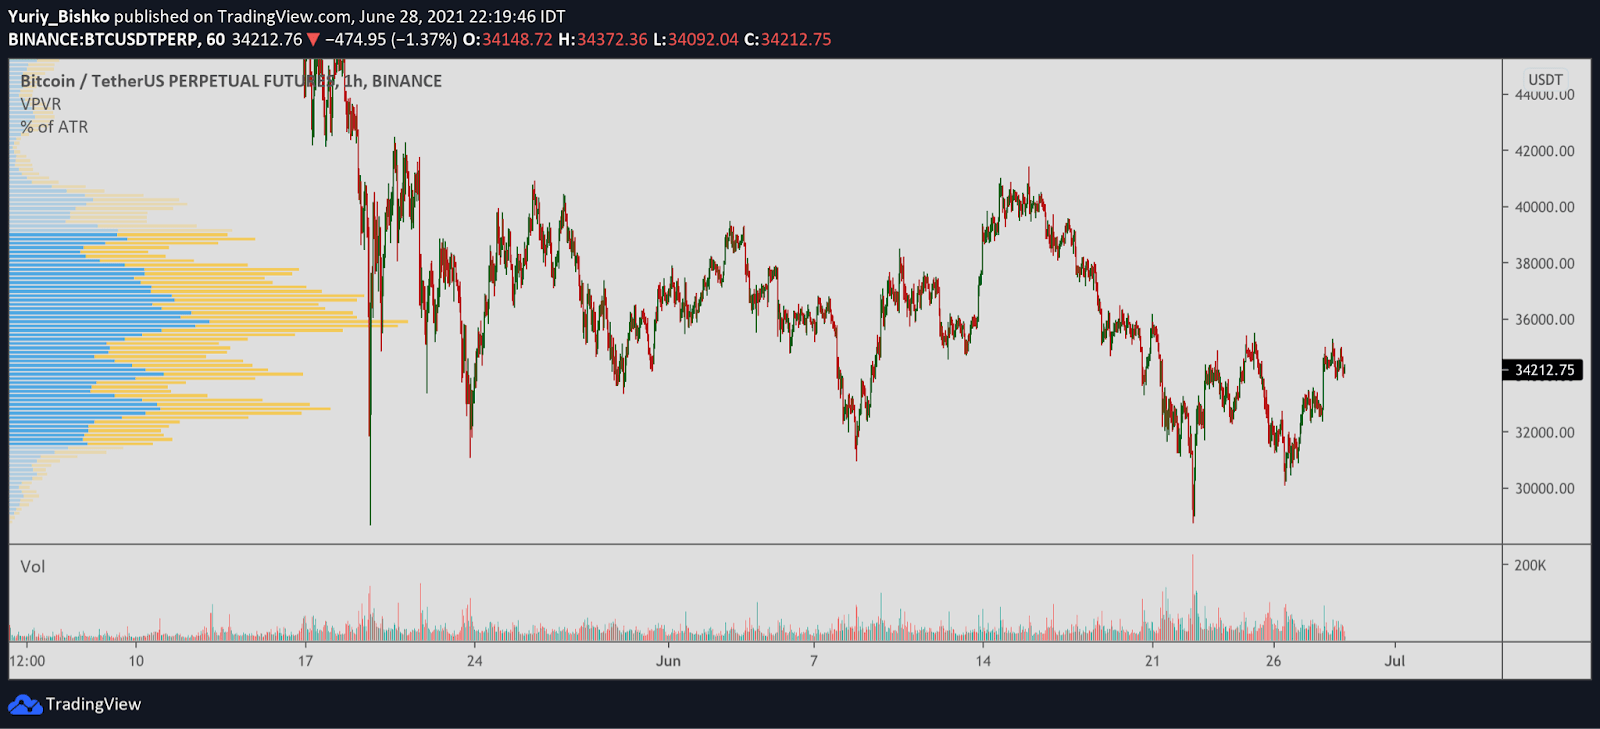Click the 200K volume axis label
This screenshot has width=1600, height=729.
tap(1530, 565)
